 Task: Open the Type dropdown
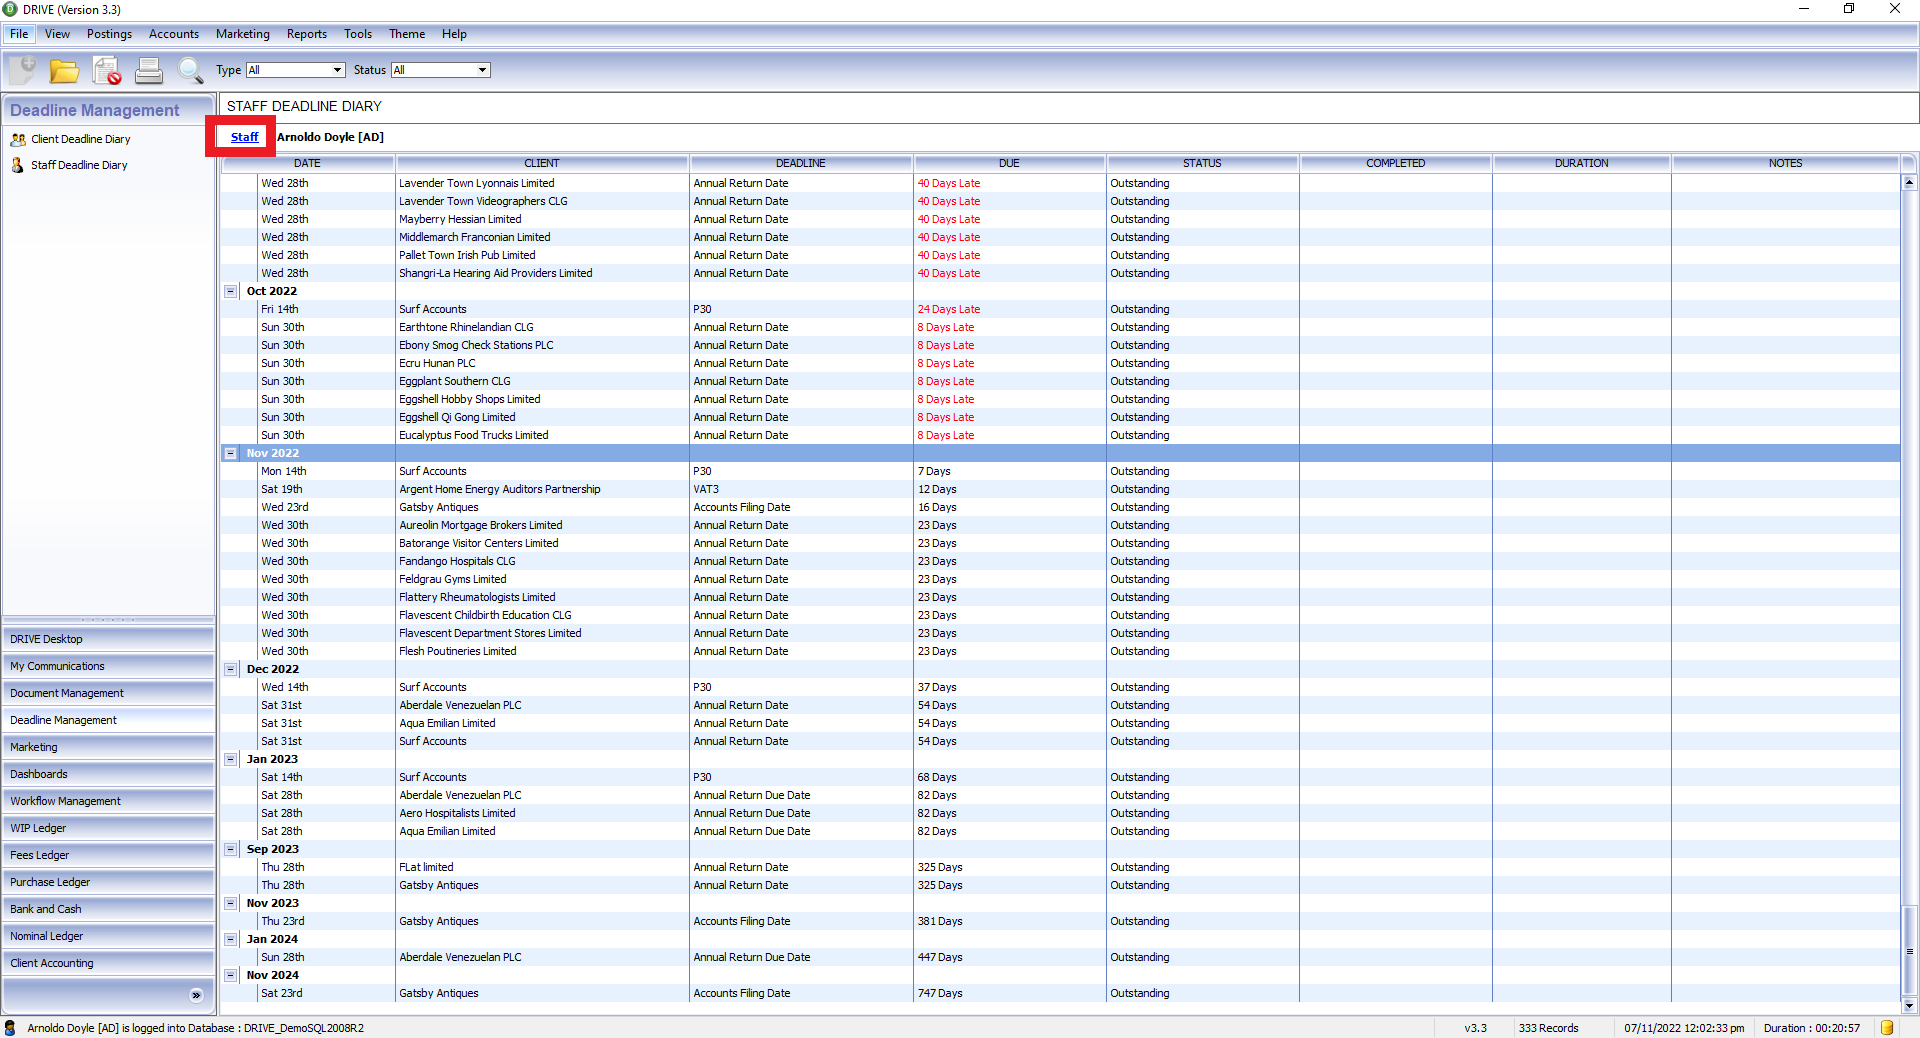pyautogui.click(x=295, y=70)
